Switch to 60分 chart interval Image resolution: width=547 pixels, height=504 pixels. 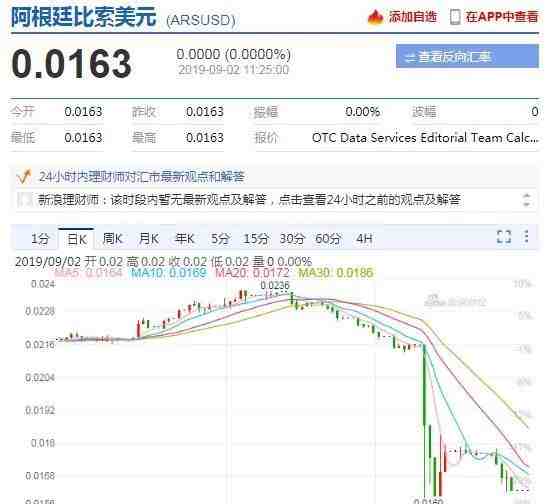pyautogui.click(x=328, y=239)
